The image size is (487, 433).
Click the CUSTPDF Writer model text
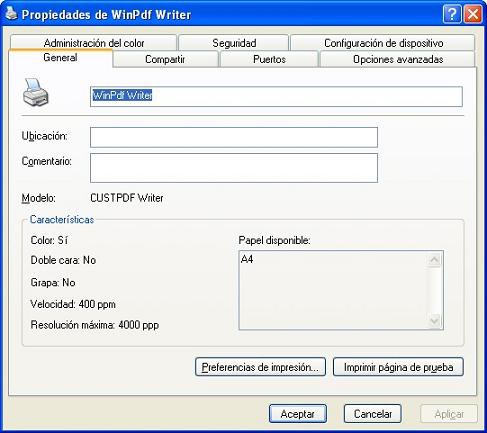coord(127,198)
